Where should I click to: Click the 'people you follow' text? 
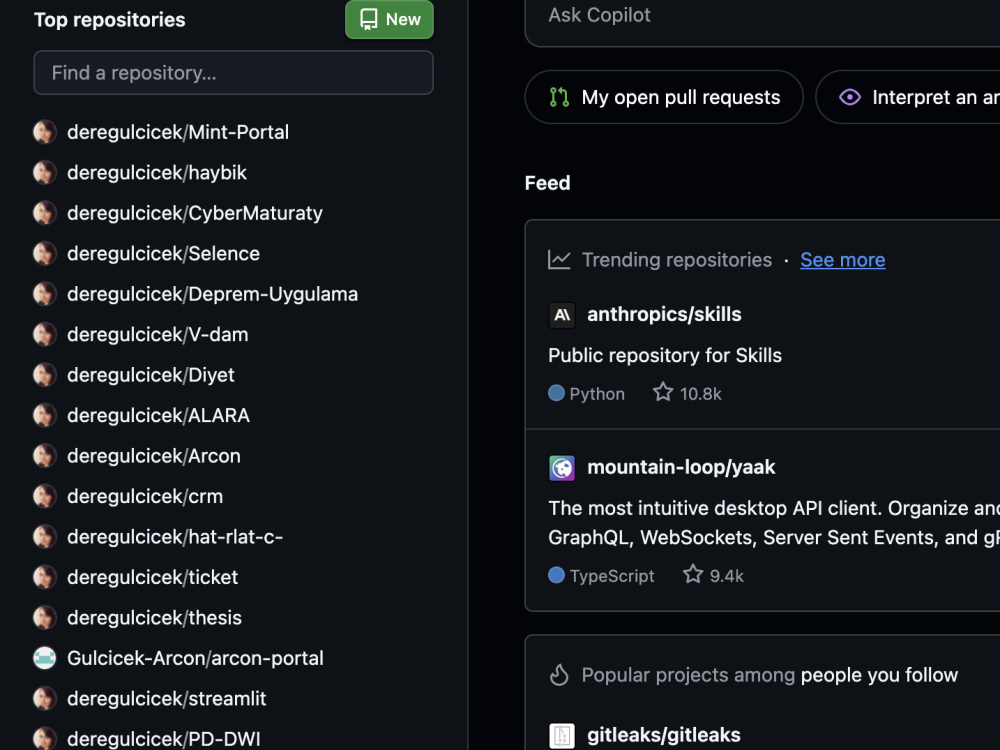coord(879,675)
